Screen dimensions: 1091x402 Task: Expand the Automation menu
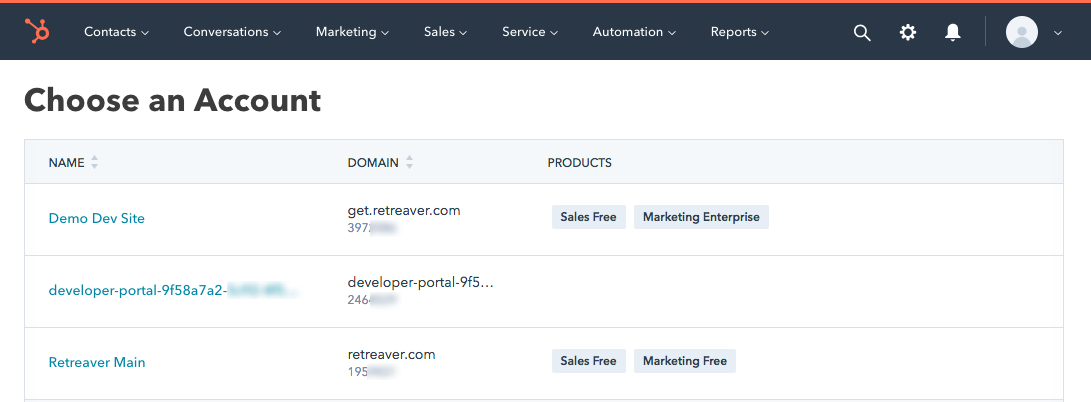click(634, 32)
